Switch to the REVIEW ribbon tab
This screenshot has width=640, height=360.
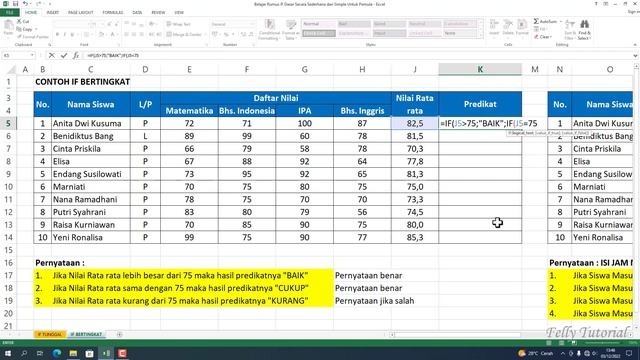pyautogui.click(x=158, y=13)
